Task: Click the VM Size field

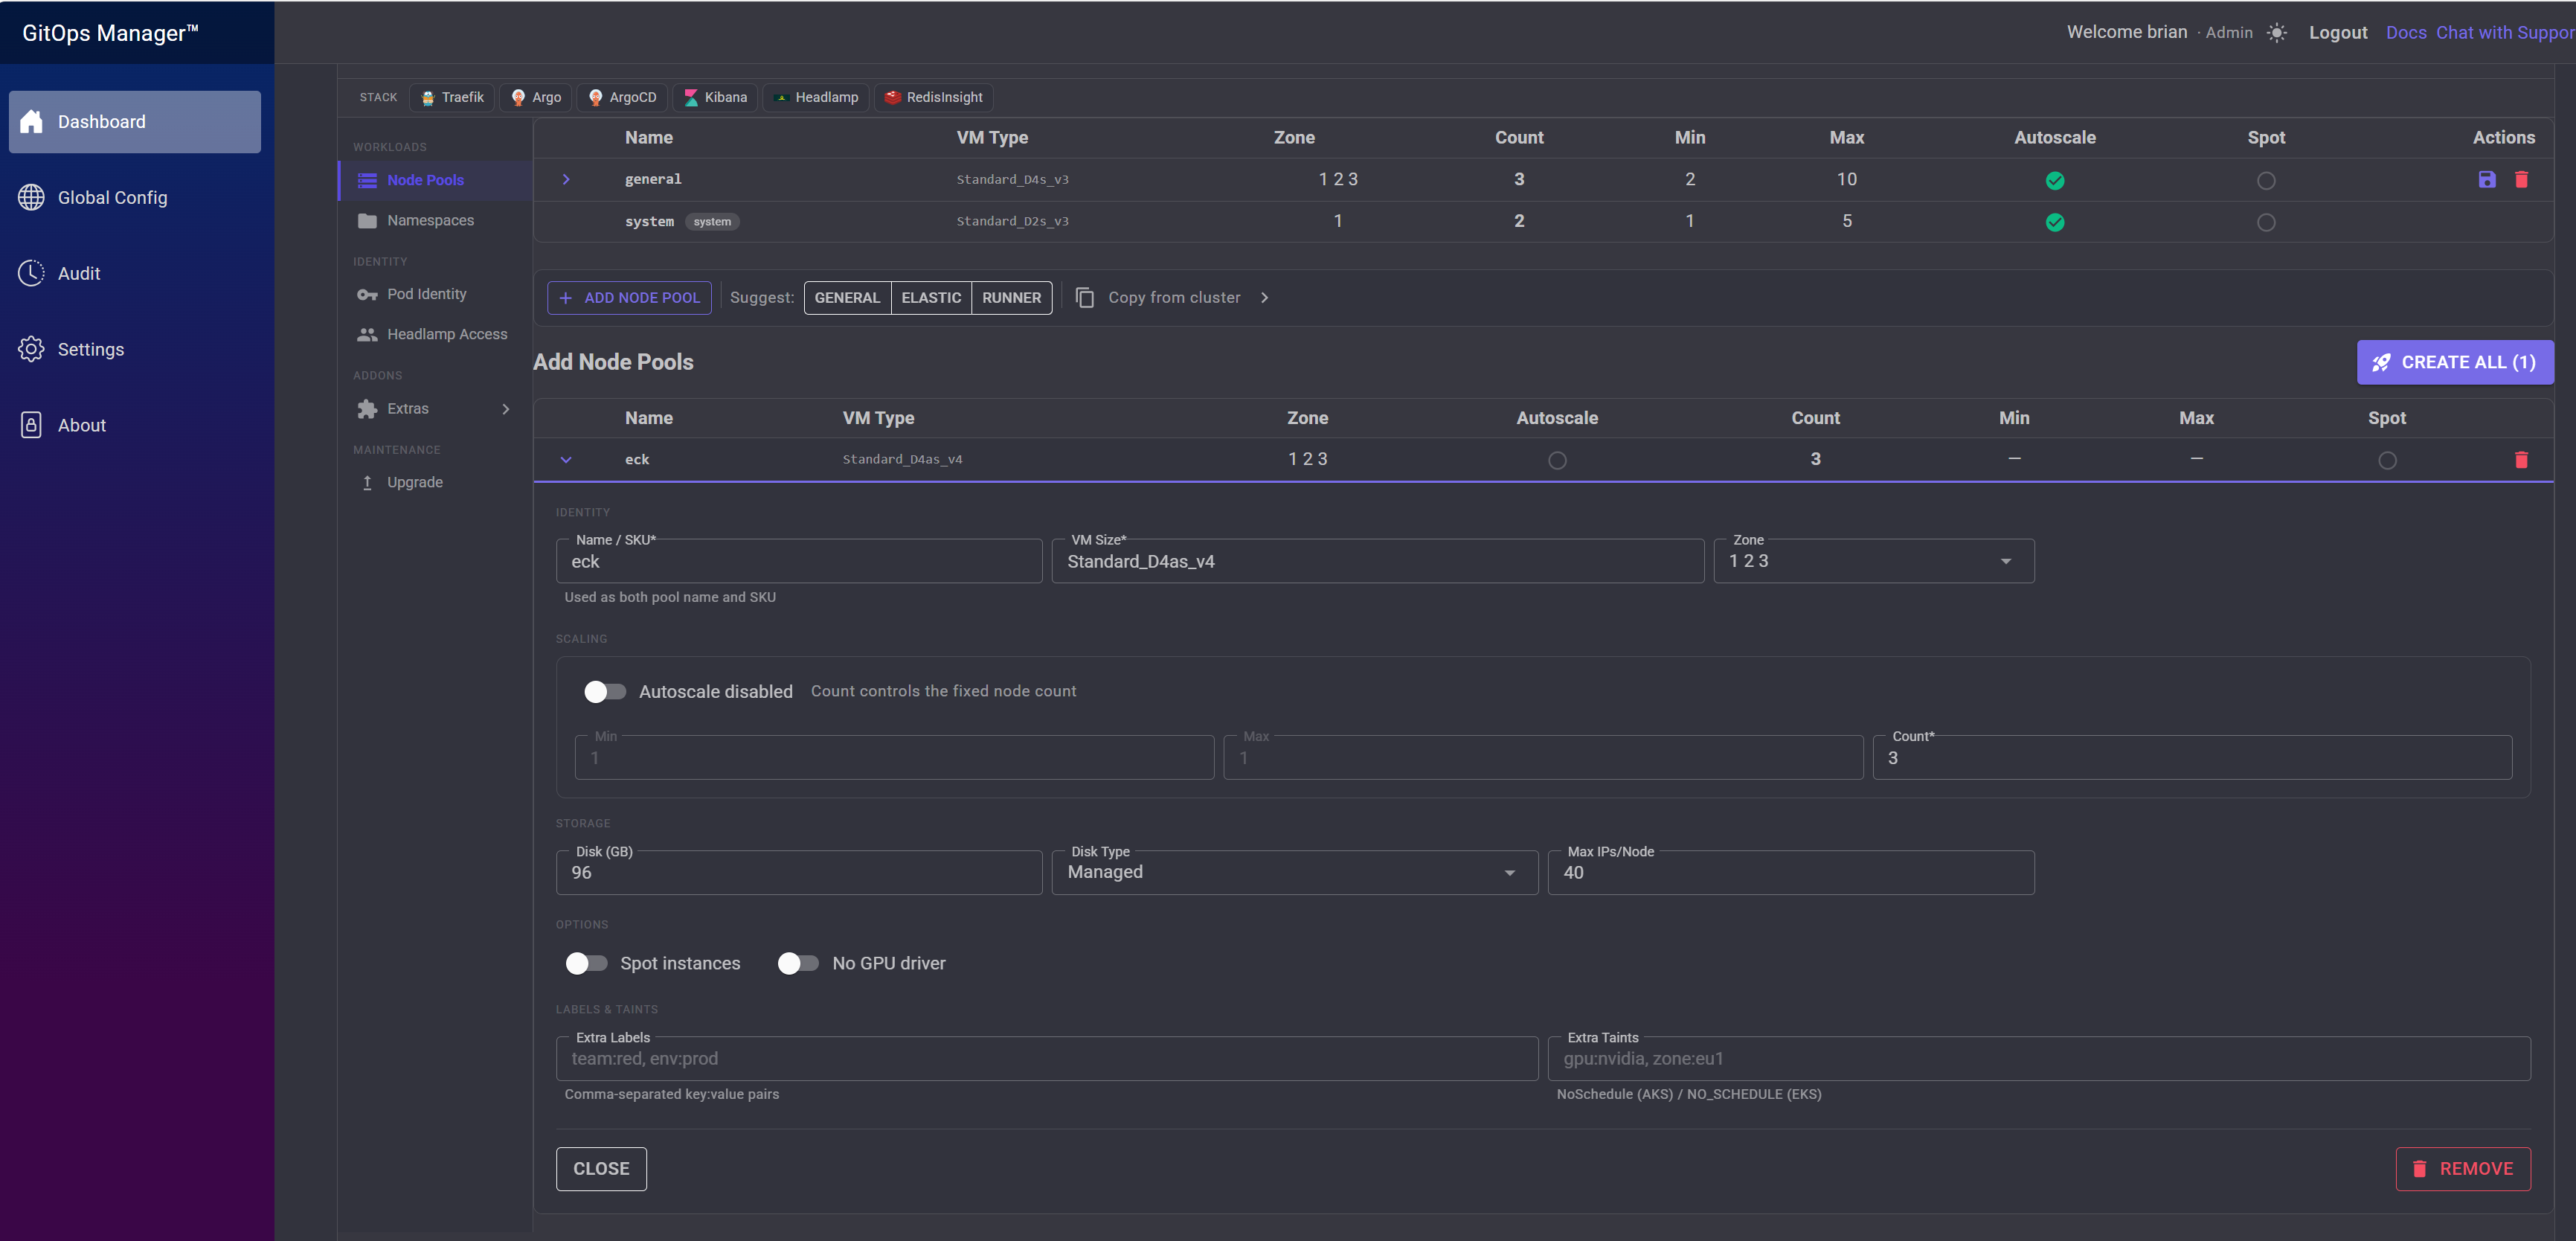Action: click(1377, 561)
